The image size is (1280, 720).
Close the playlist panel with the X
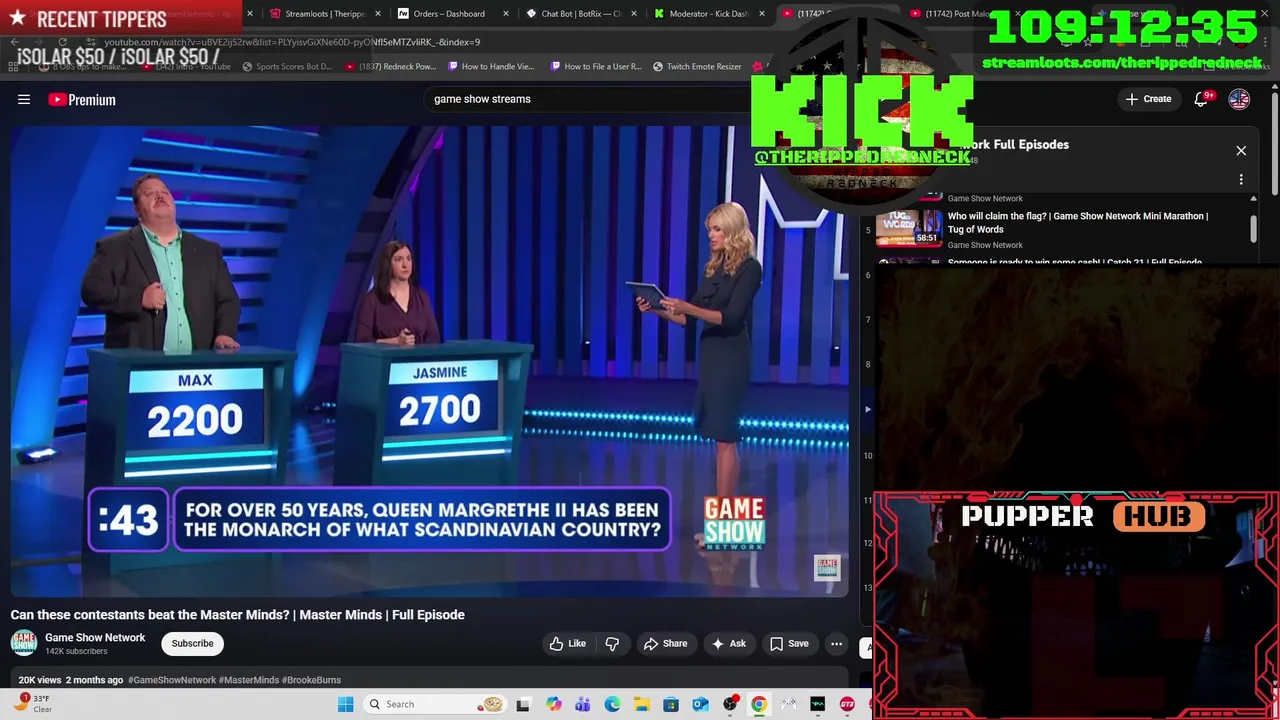coord(1241,150)
